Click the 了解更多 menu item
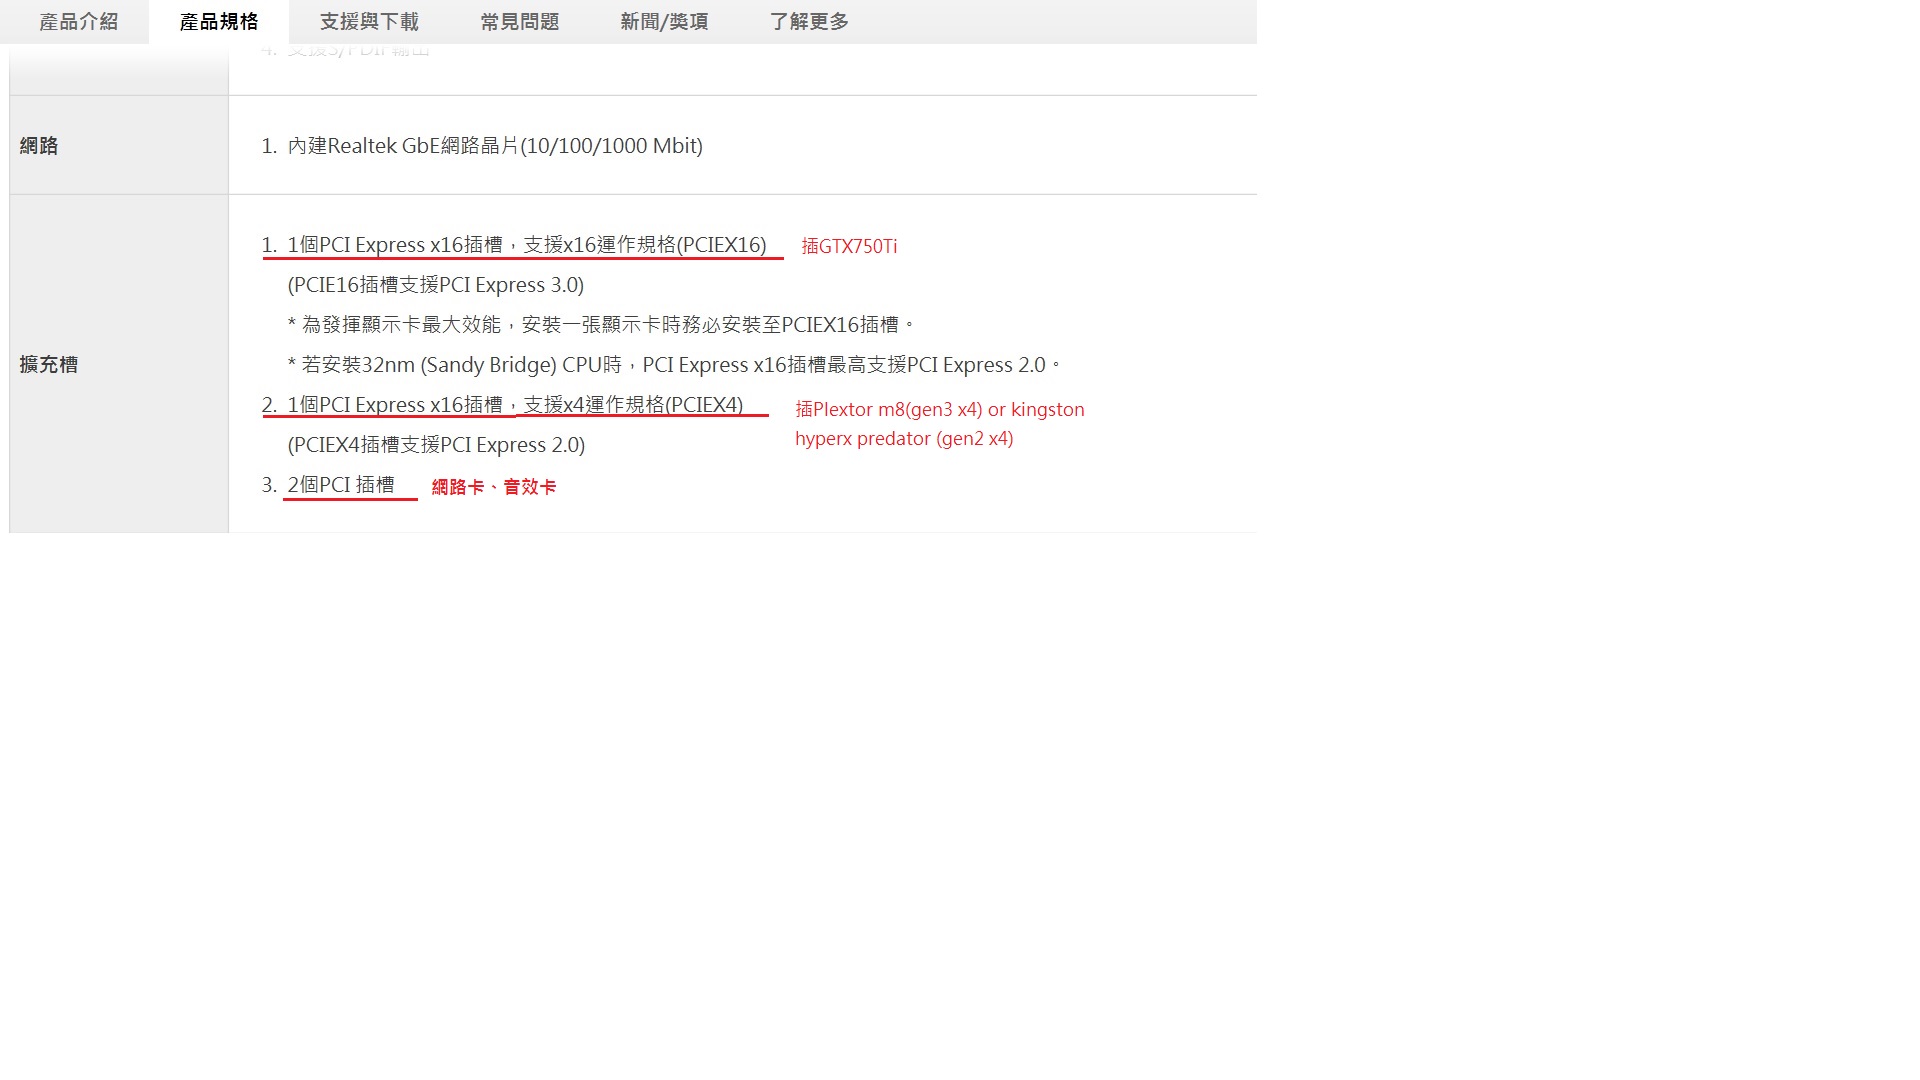 [808, 21]
